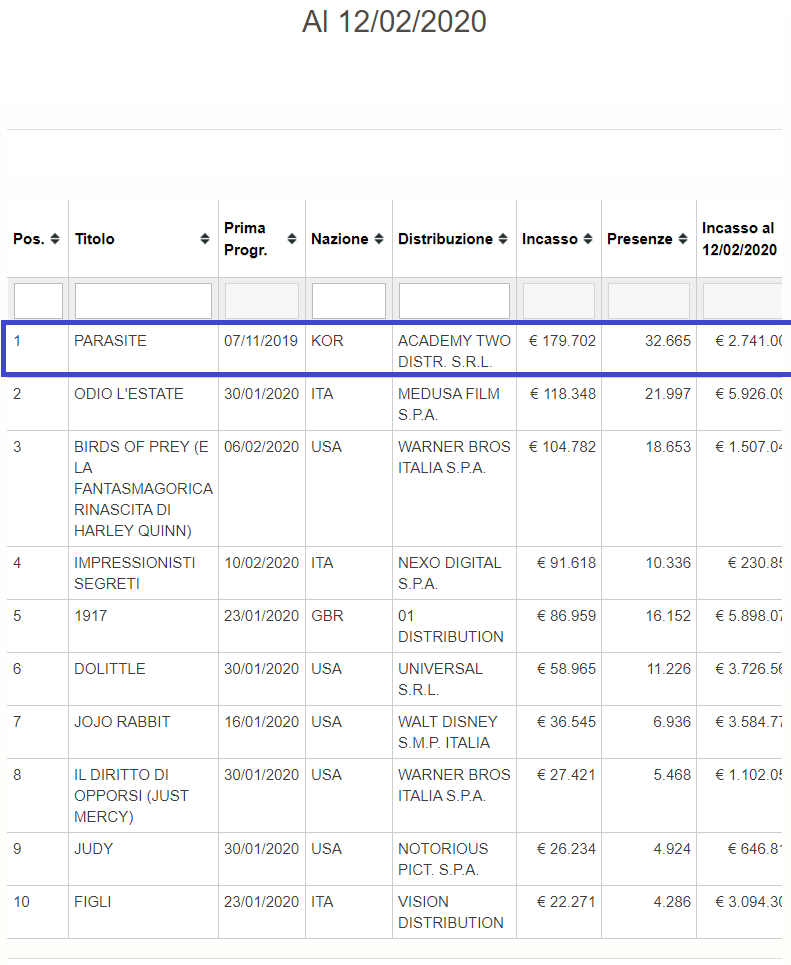Viewport: 791px width, 965px height.
Task: Click the Presenze filter field
Action: pos(649,301)
